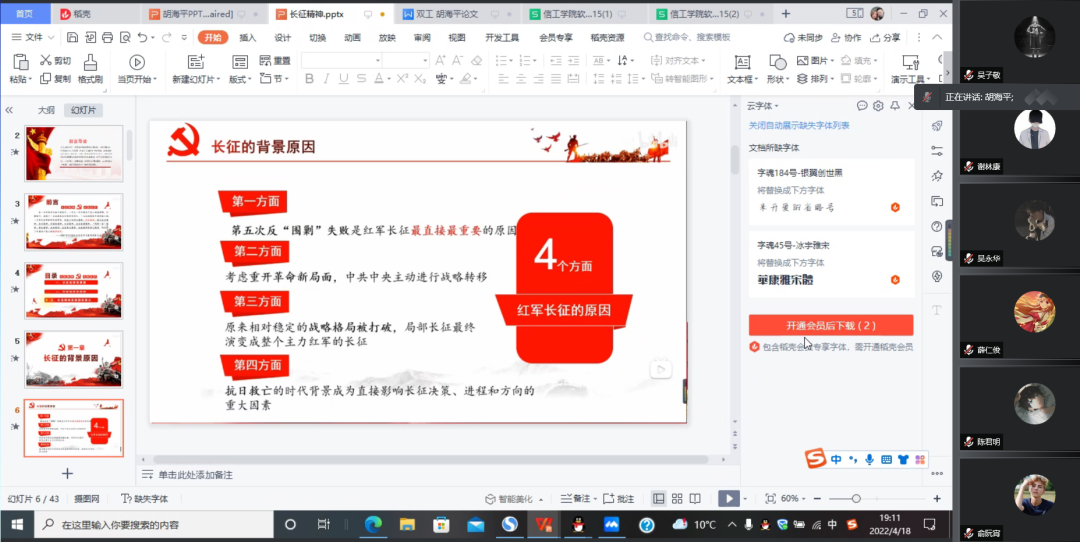Open the font size dropdown
Image resolution: width=1080 pixels, height=542 pixels.
coord(425,61)
